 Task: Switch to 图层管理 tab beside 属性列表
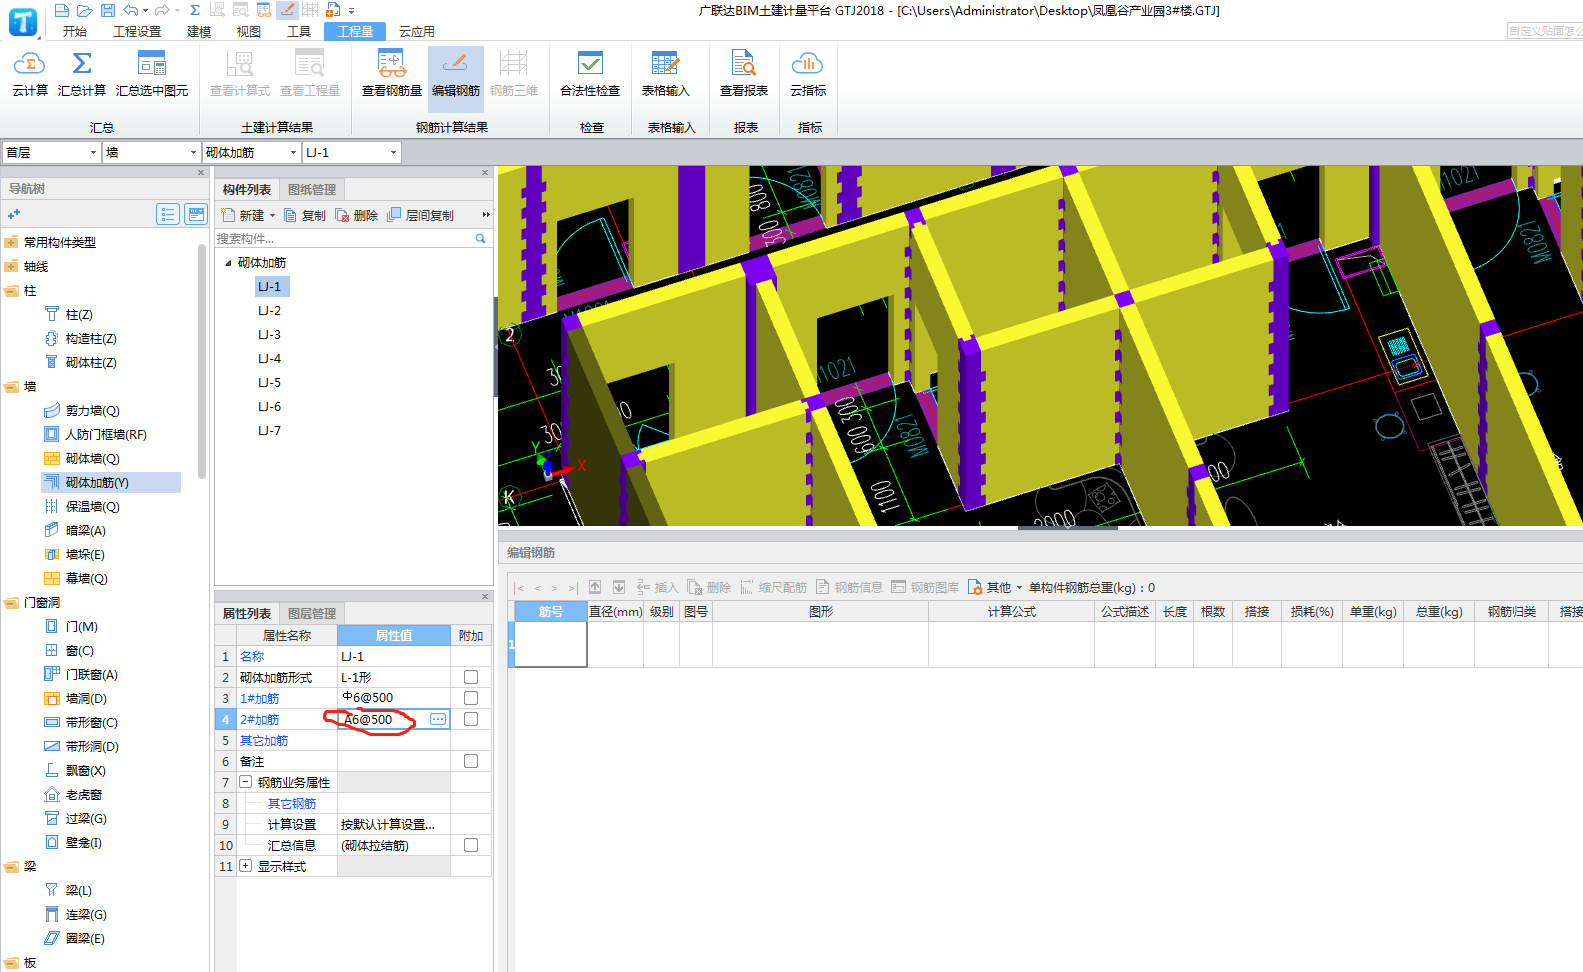[312, 614]
